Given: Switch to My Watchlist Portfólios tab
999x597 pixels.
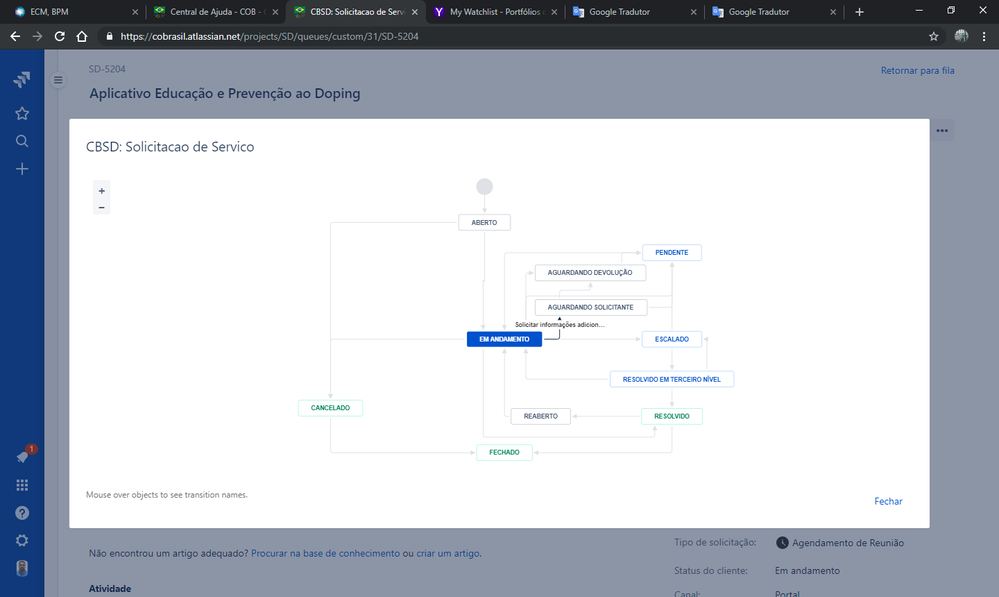Looking at the screenshot, I should [494, 11].
